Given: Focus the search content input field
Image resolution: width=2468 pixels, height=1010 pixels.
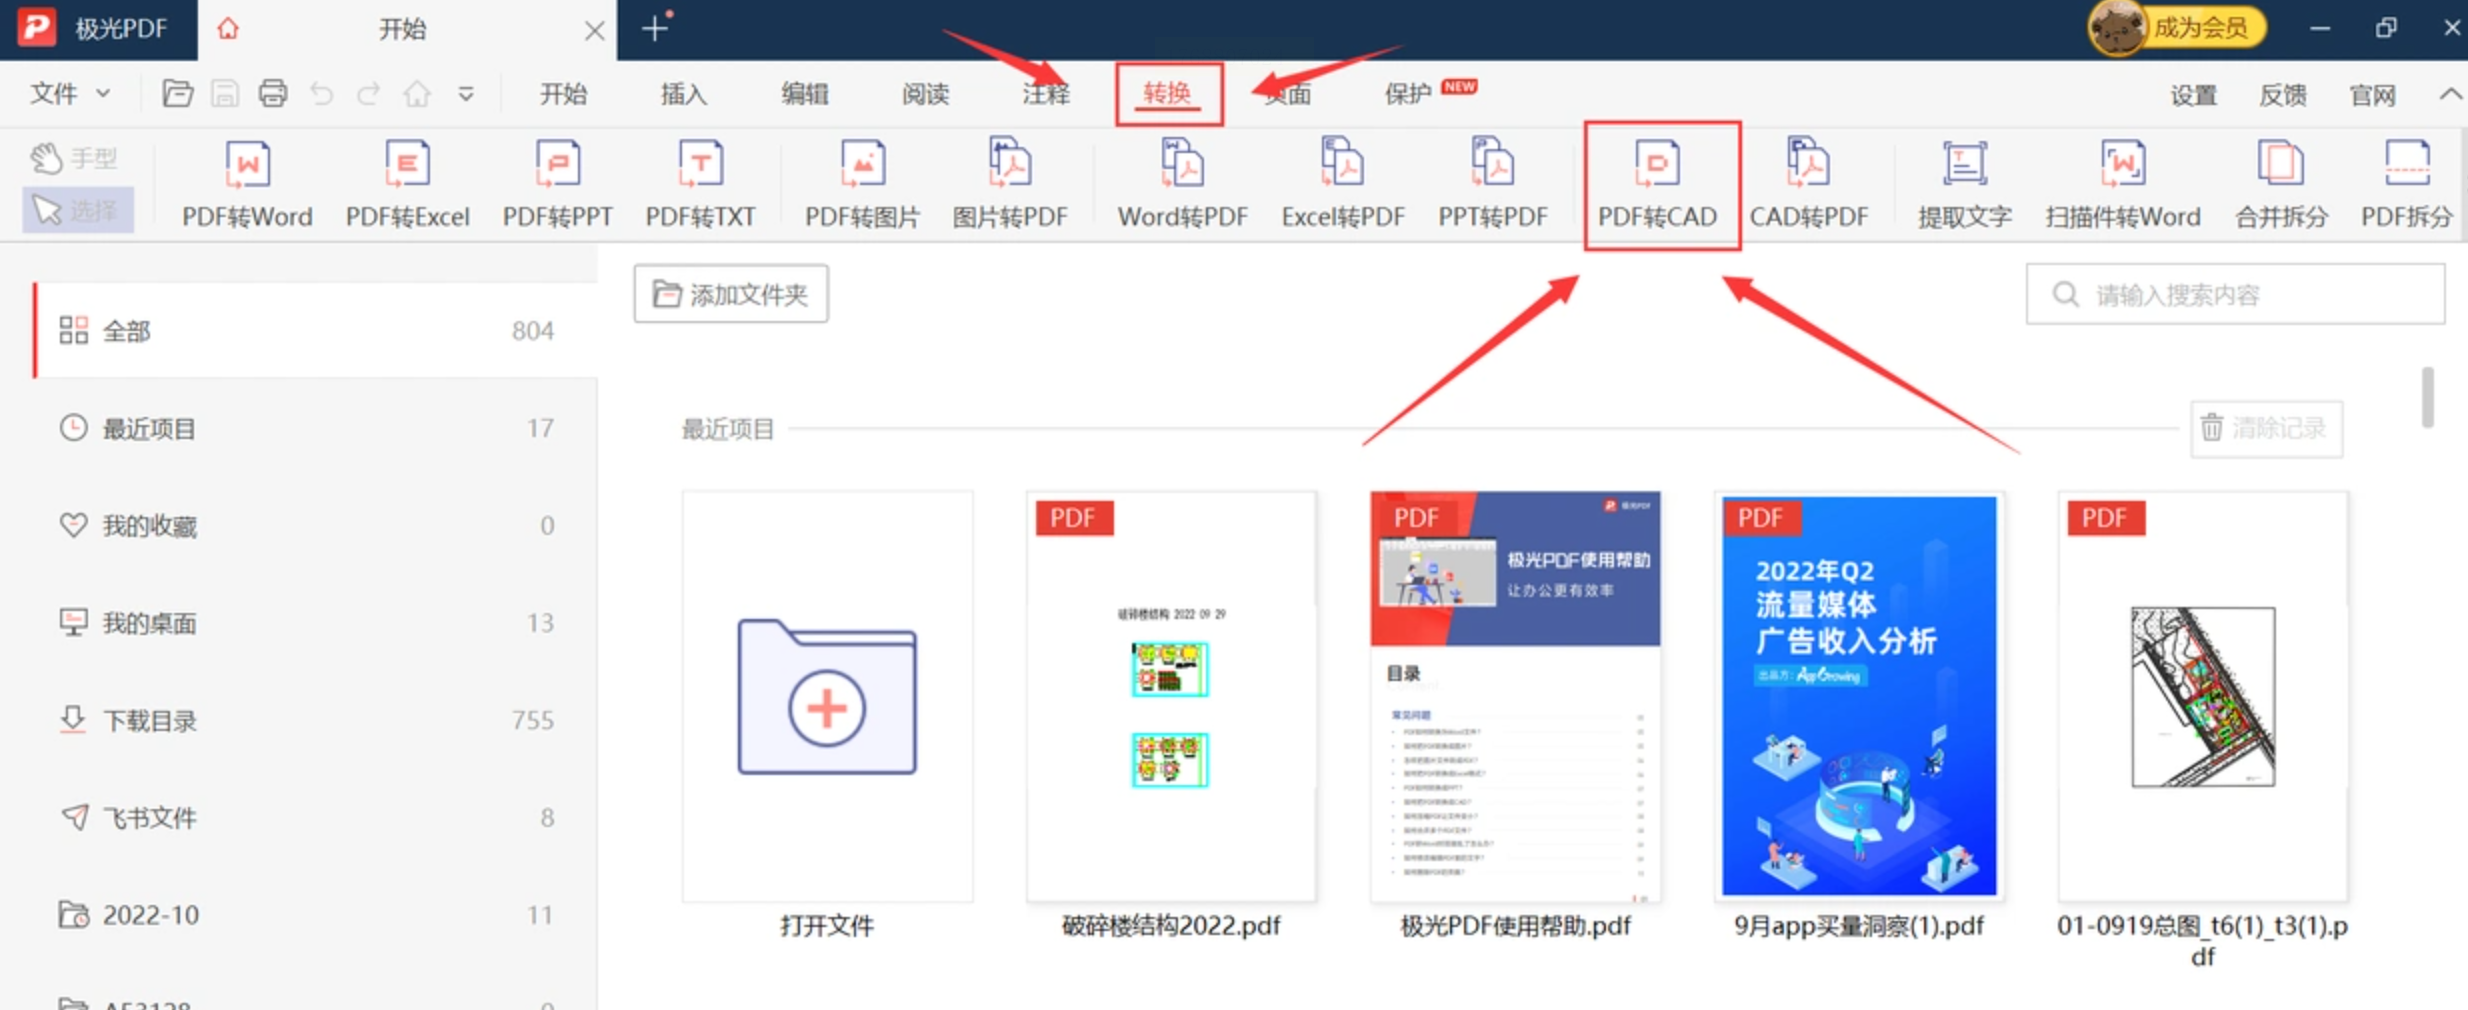Looking at the screenshot, I should 2235,294.
